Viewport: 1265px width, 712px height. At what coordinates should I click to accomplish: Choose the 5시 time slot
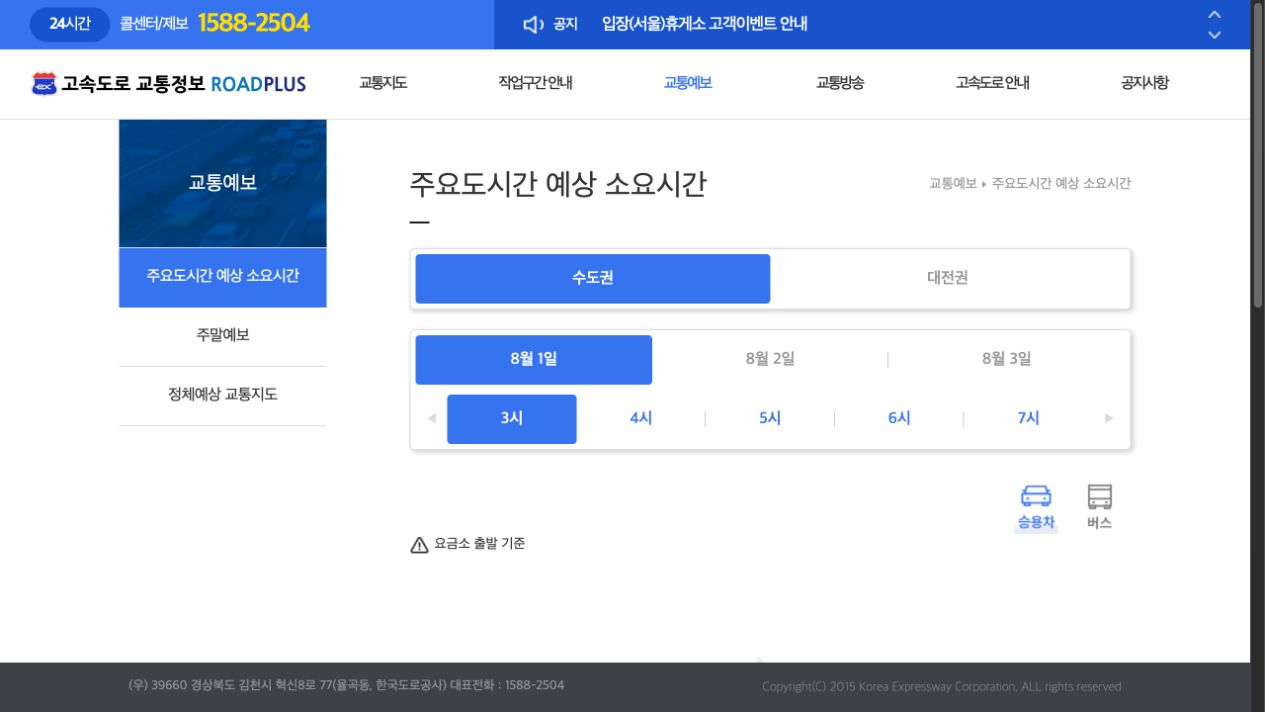[770, 419]
